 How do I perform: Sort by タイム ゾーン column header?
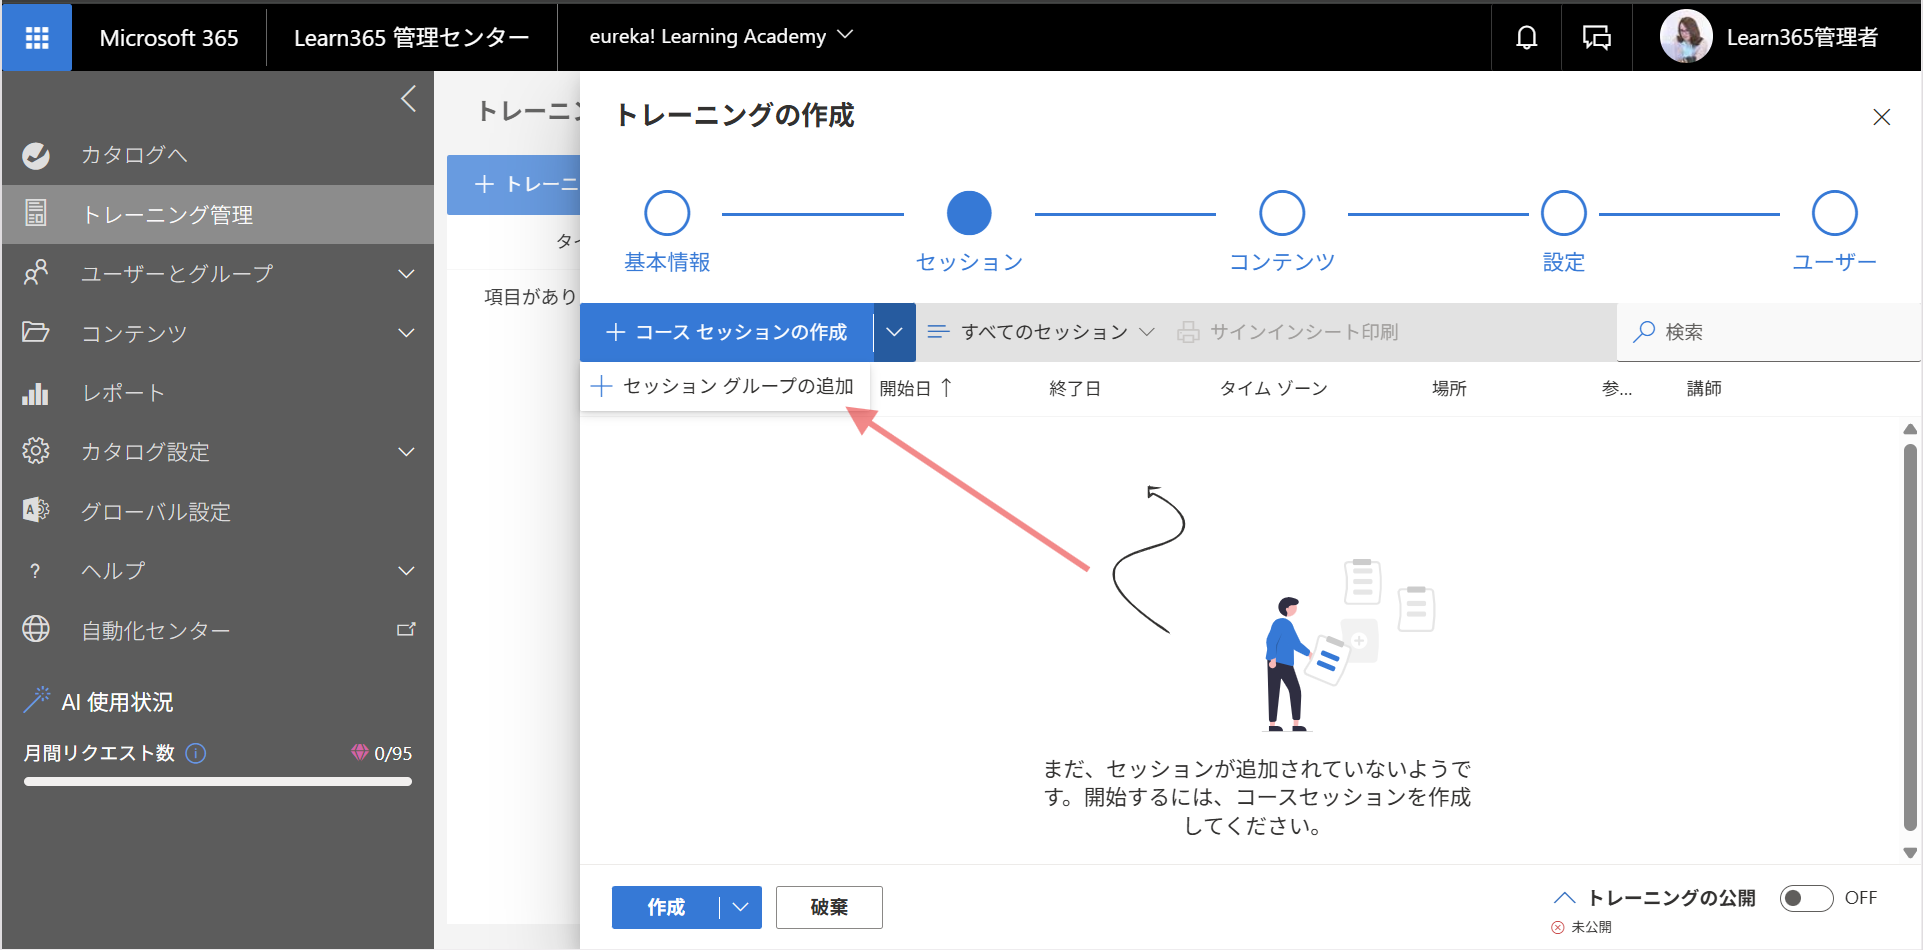(x=1273, y=388)
